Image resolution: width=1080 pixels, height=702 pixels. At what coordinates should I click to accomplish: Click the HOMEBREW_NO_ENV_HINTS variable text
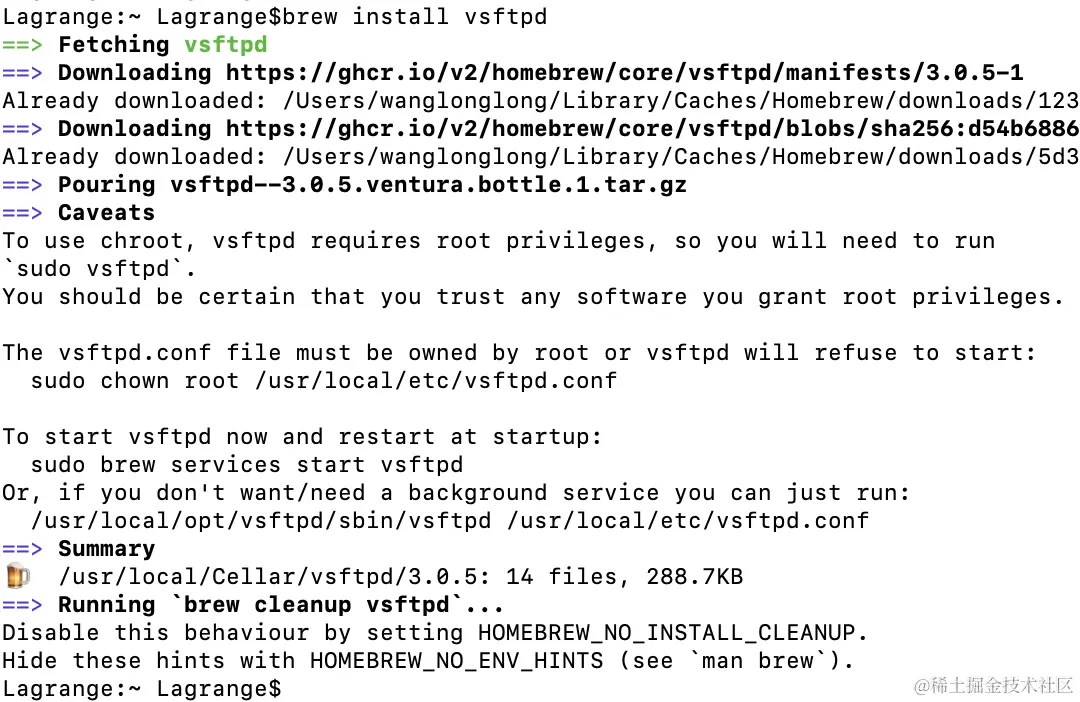point(457,661)
